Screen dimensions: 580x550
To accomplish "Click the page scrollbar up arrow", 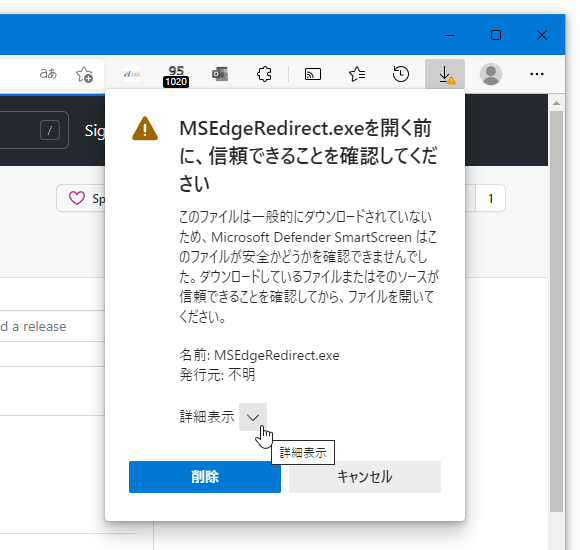I will pos(556,103).
